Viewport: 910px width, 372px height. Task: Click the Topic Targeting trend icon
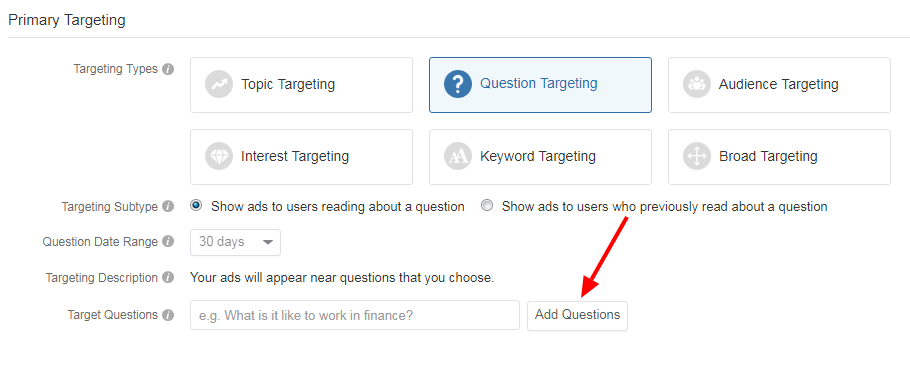click(x=219, y=85)
